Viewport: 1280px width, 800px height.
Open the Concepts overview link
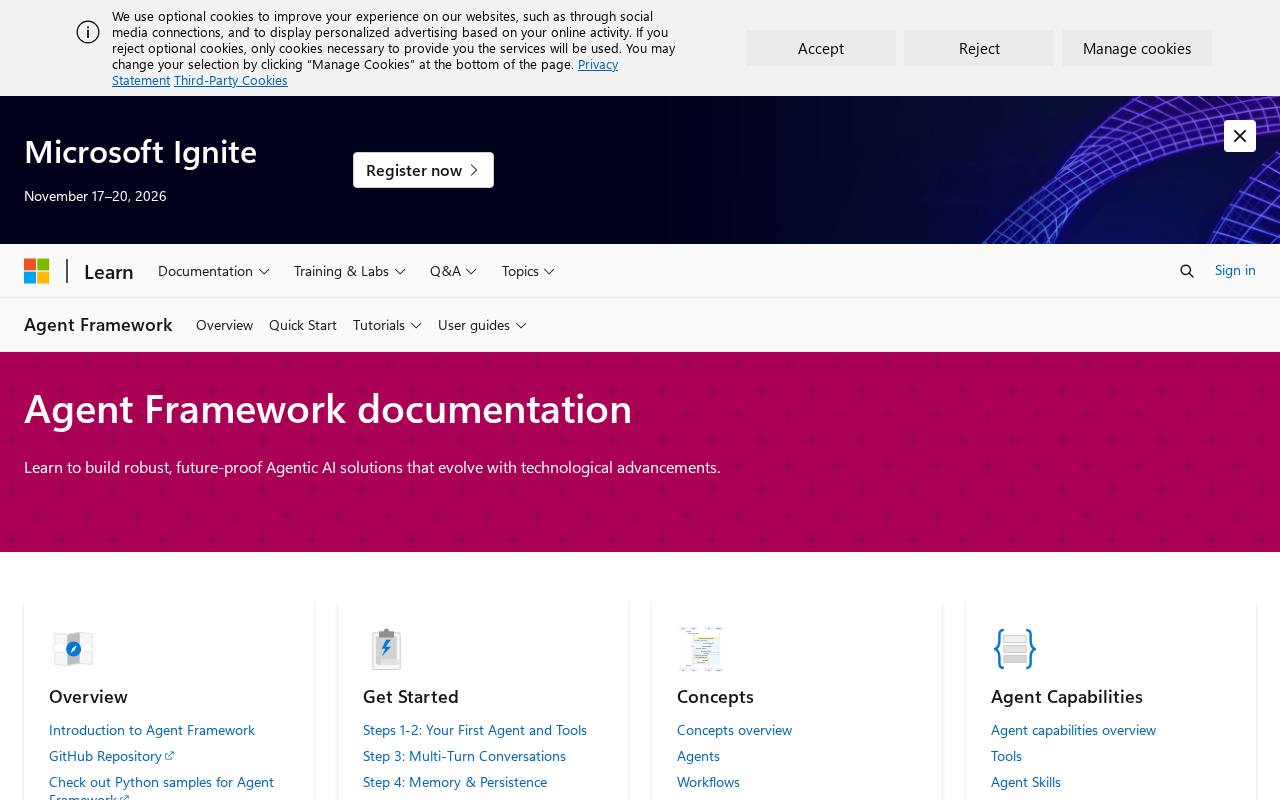pyautogui.click(x=734, y=730)
